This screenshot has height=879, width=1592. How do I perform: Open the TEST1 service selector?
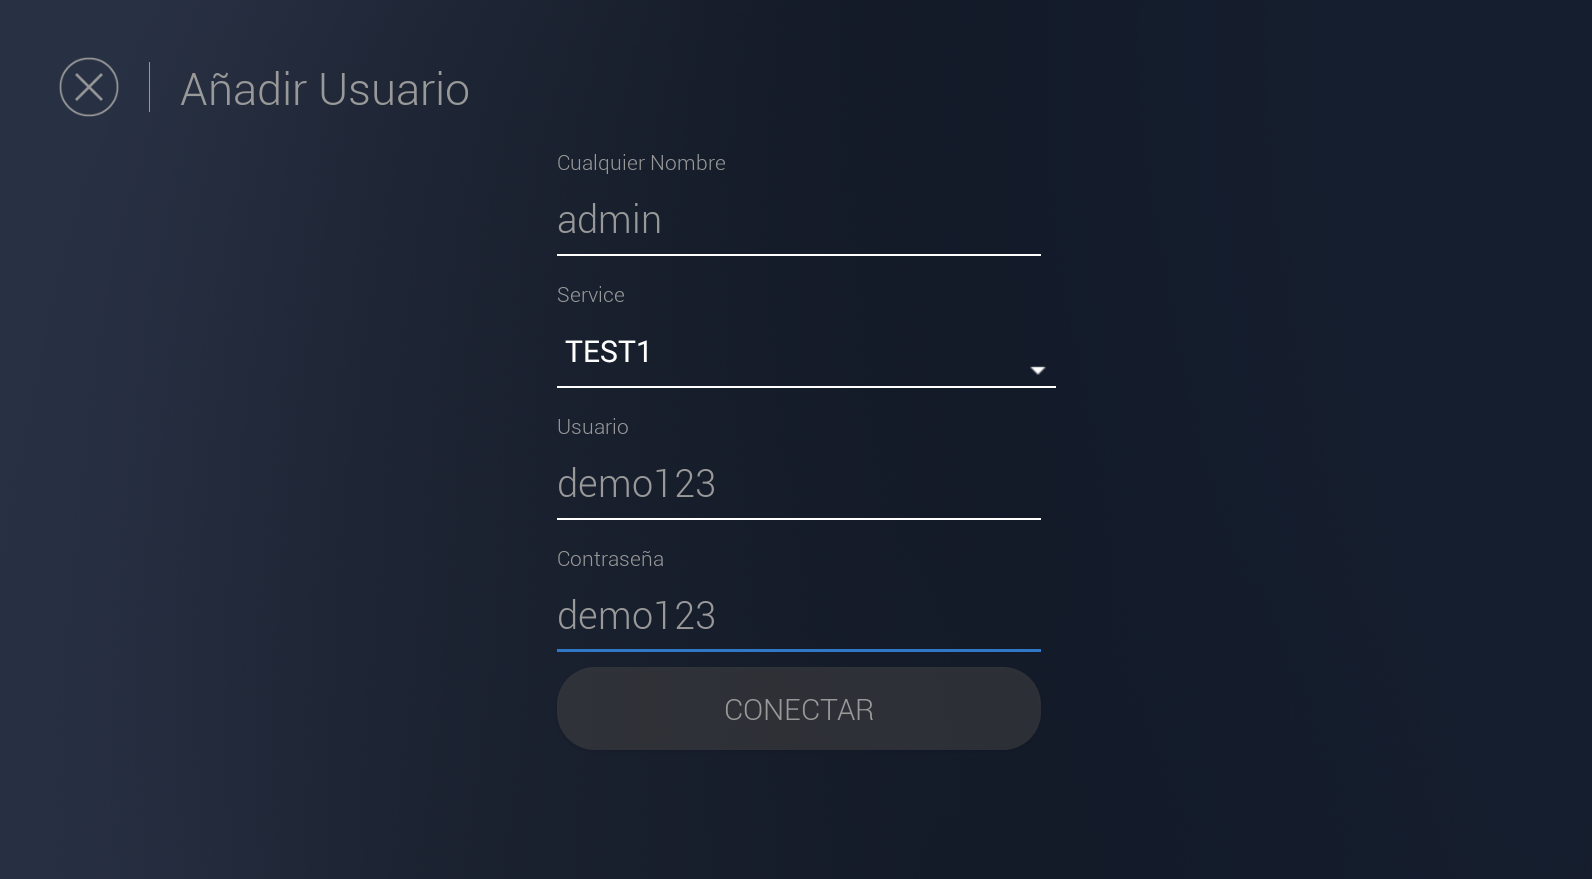coord(805,353)
